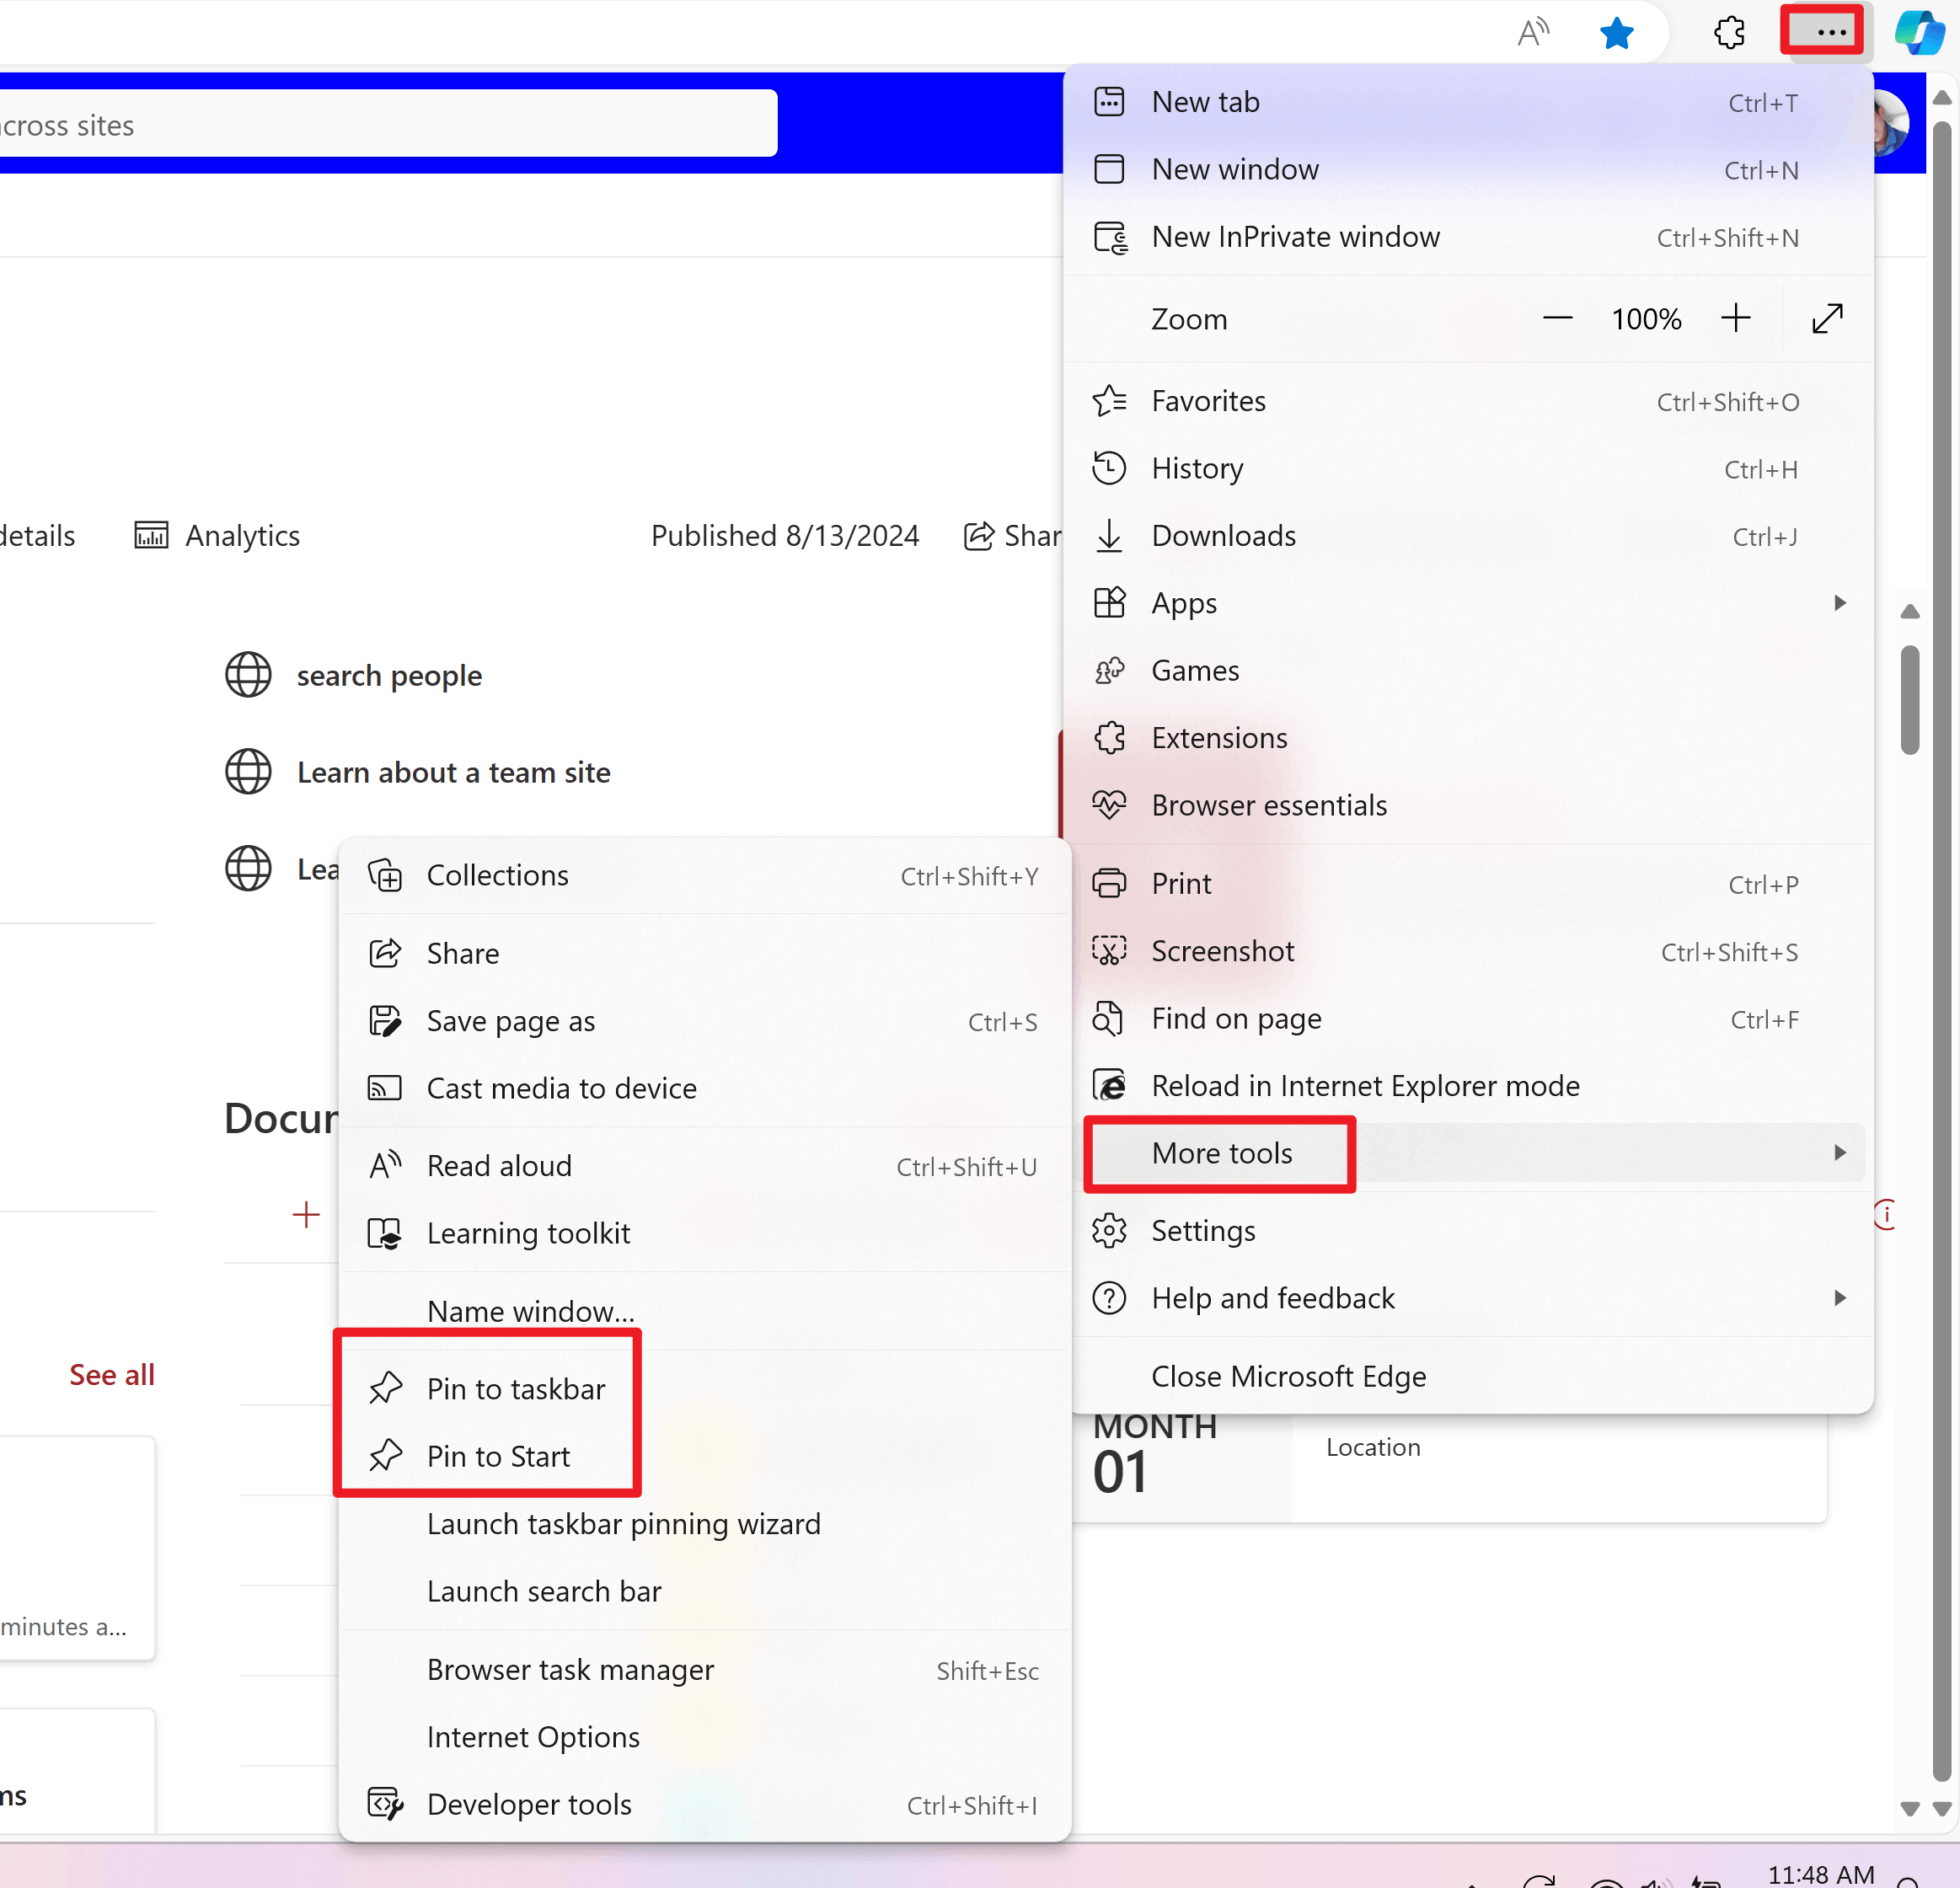Open the Learn about a team site link
Screen dimensions: 1960x1888
(x=453, y=773)
